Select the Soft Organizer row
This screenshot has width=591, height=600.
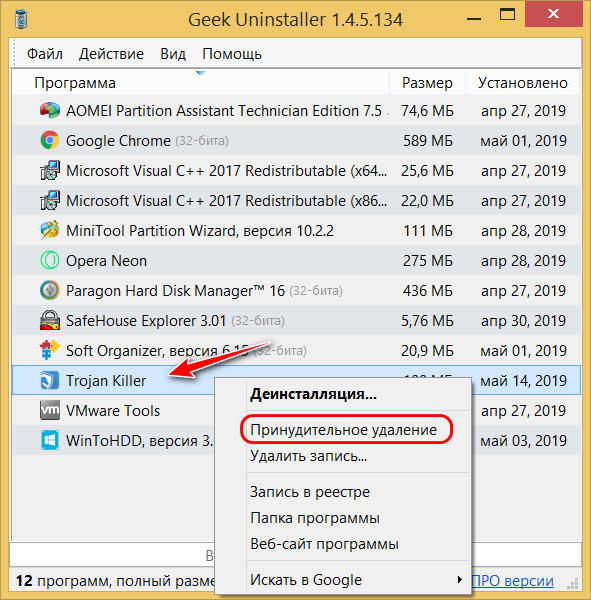click(x=296, y=351)
